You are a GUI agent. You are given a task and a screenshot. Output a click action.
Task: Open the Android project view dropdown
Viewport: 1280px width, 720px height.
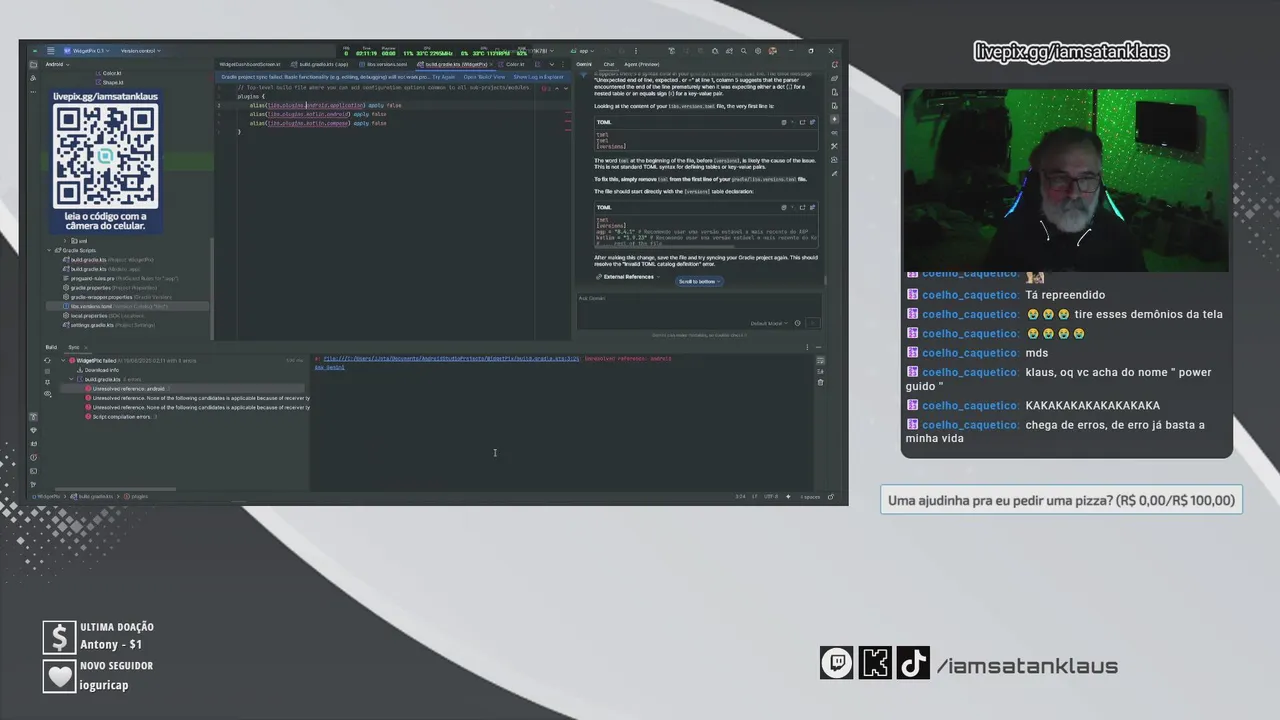[x=57, y=64]
